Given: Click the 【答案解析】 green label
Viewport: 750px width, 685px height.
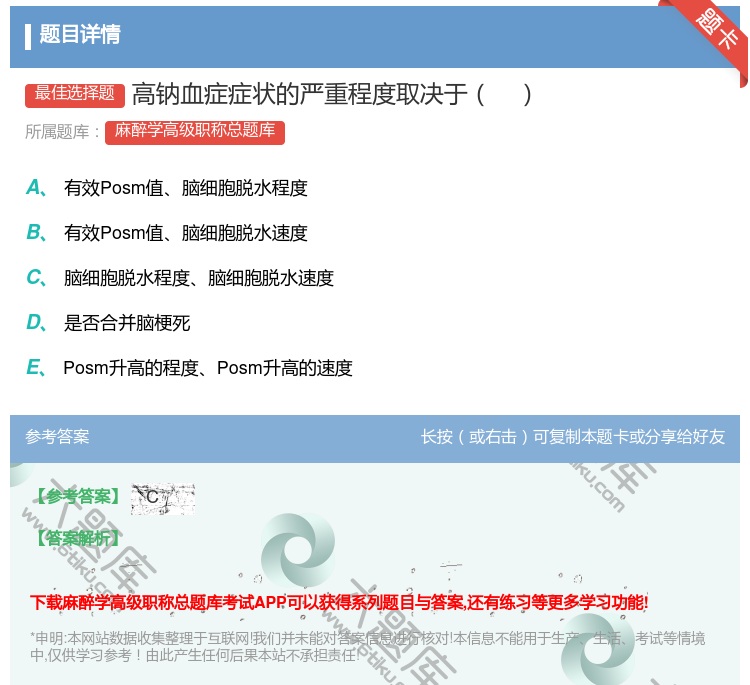Looking at the screenshot, I should [x=78, y=539].
